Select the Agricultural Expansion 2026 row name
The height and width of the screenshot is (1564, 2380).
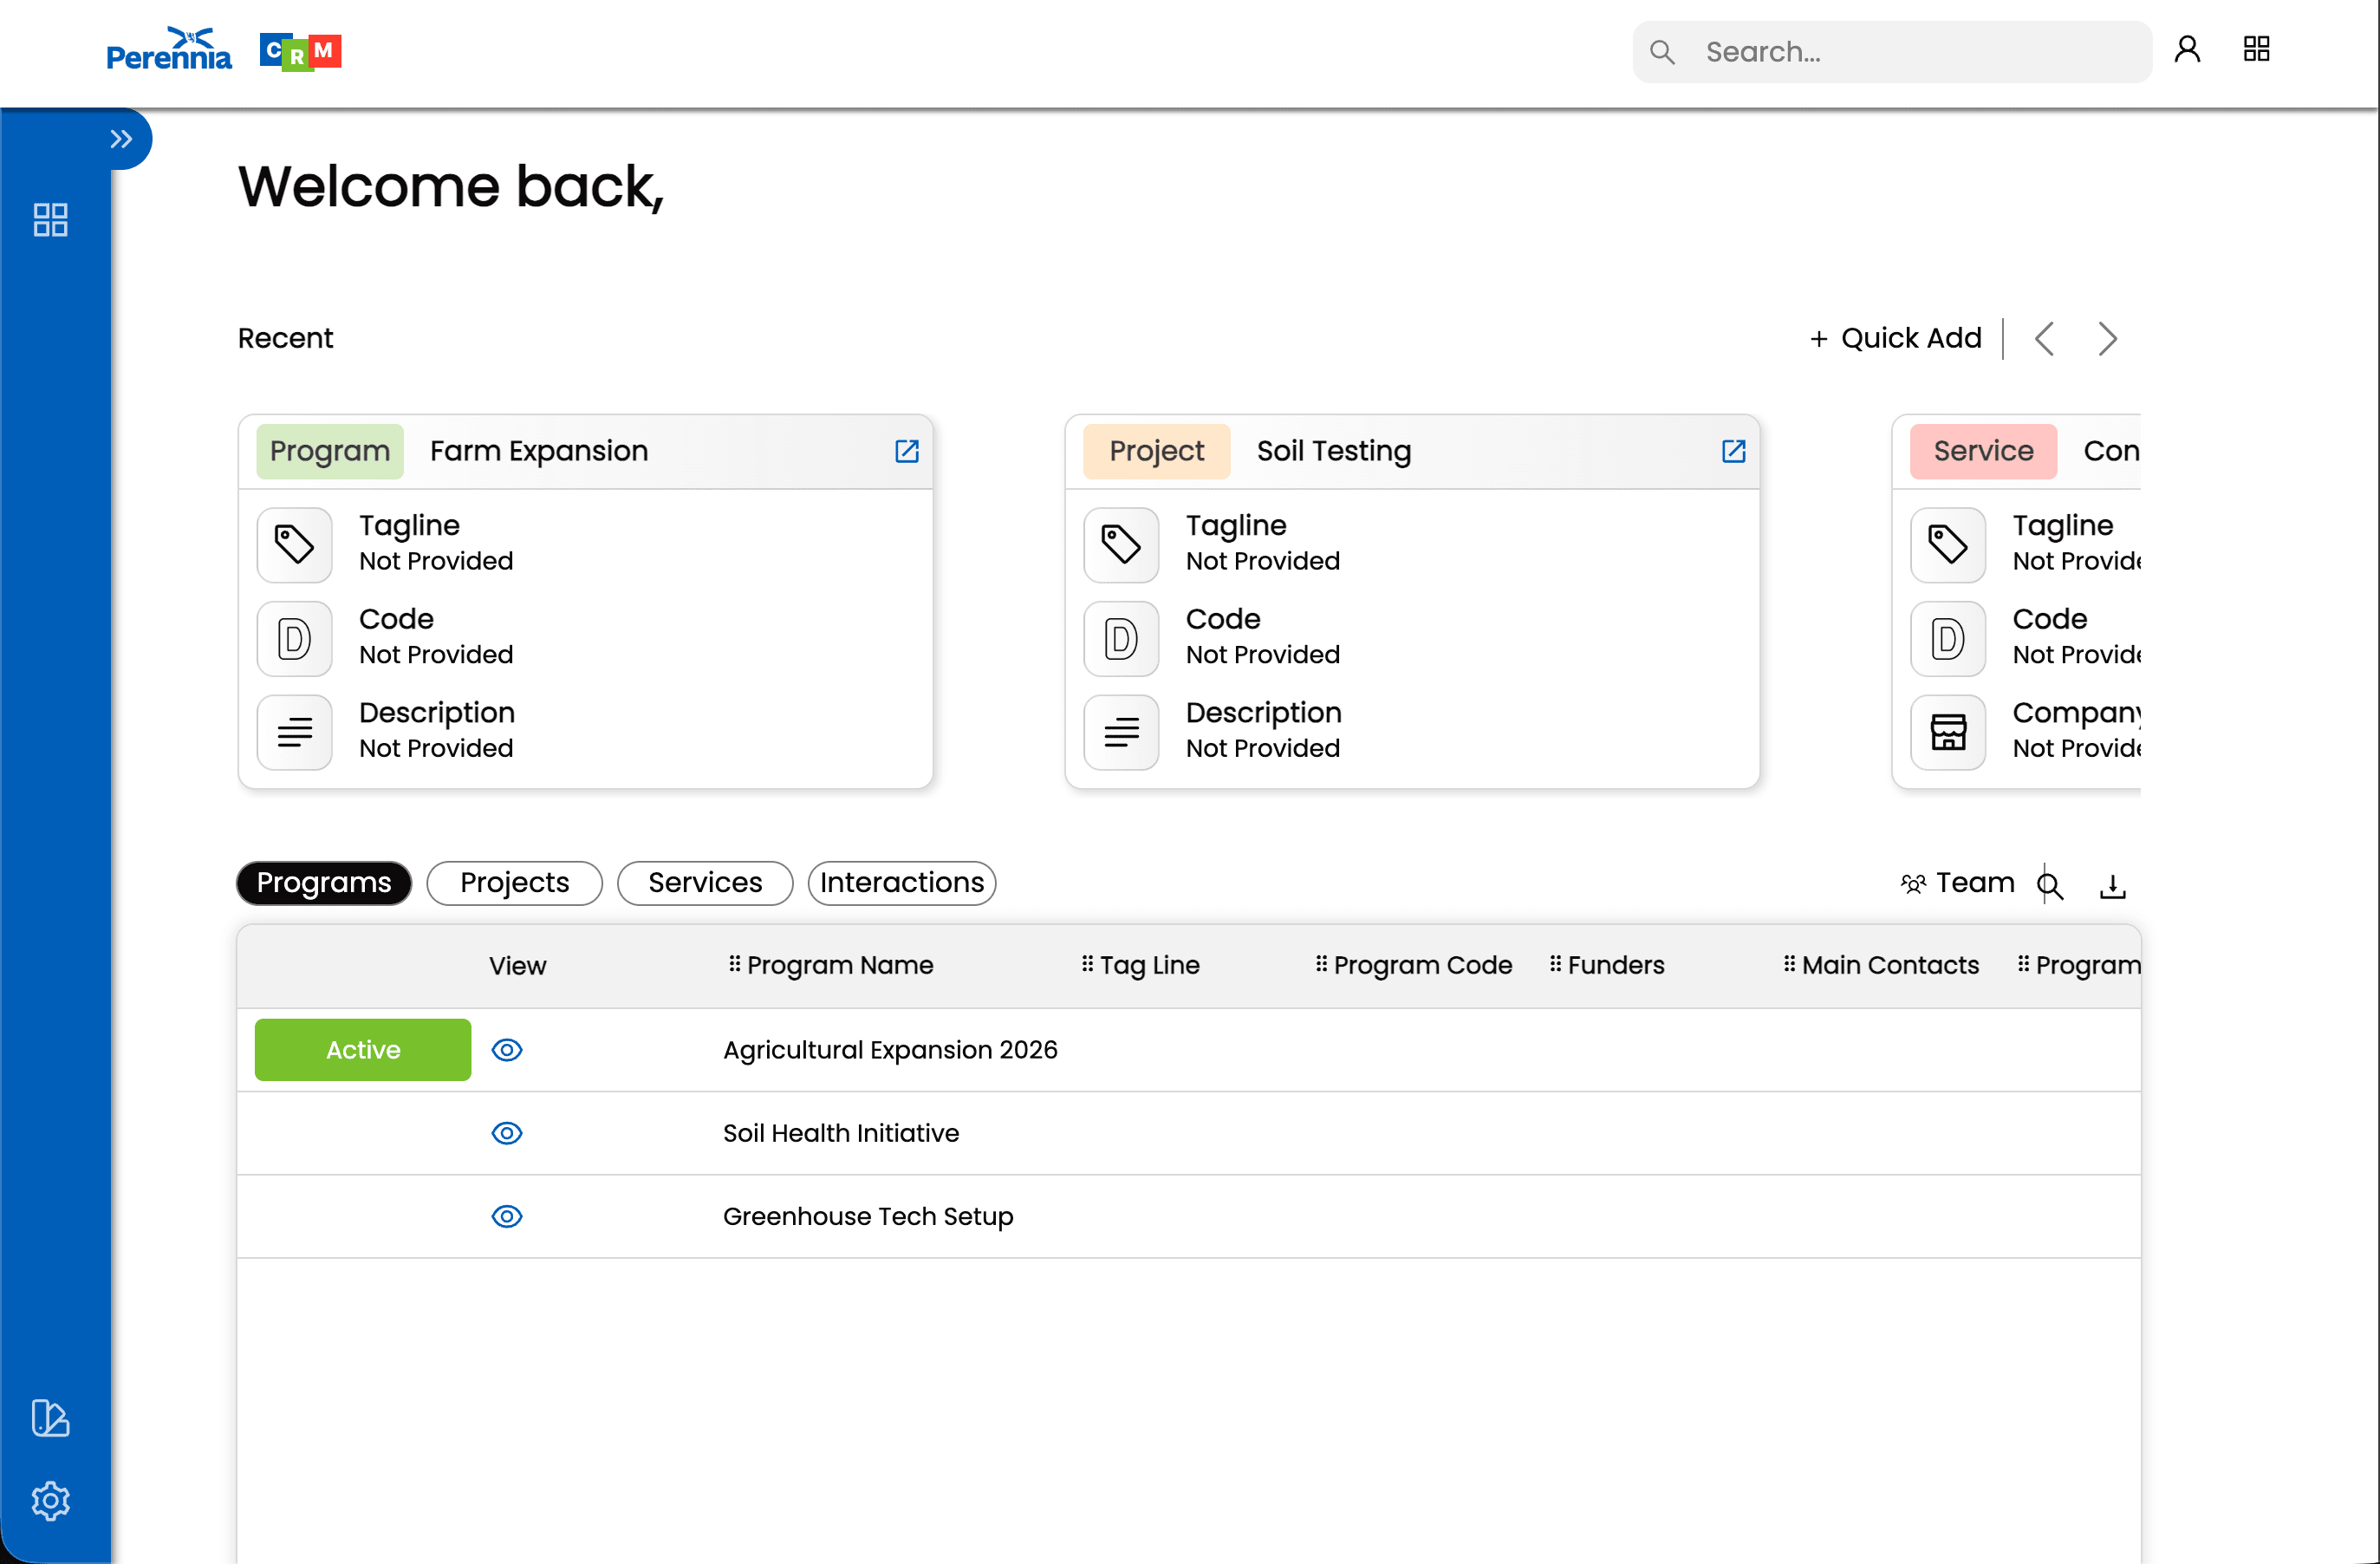coord(890,1050)
